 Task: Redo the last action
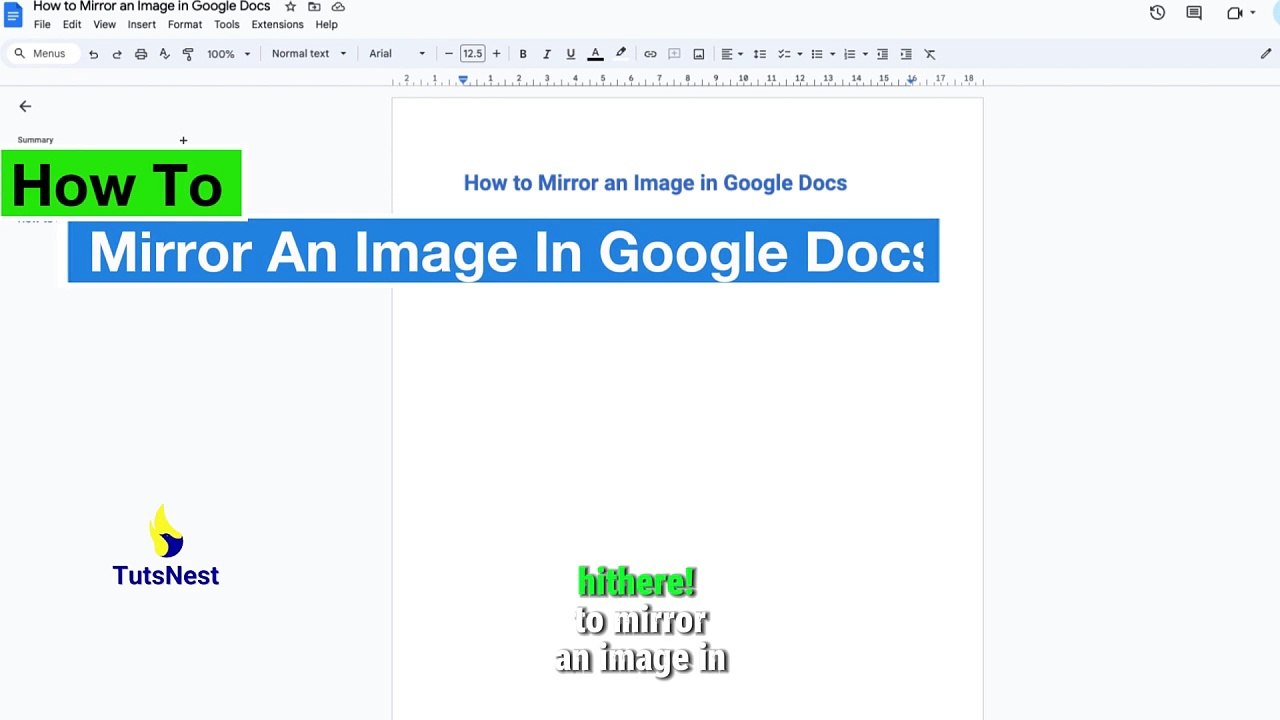[117, 54]
